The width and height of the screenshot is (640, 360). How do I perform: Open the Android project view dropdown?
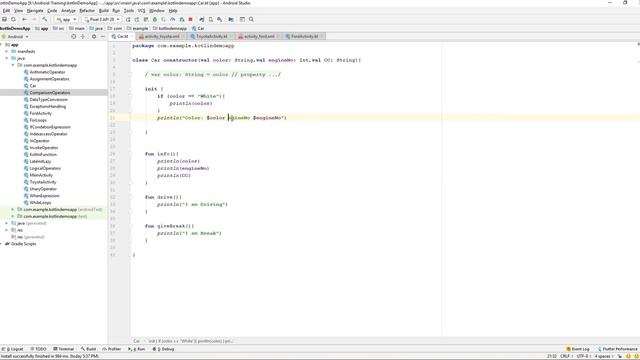click(x=16, y=36)
